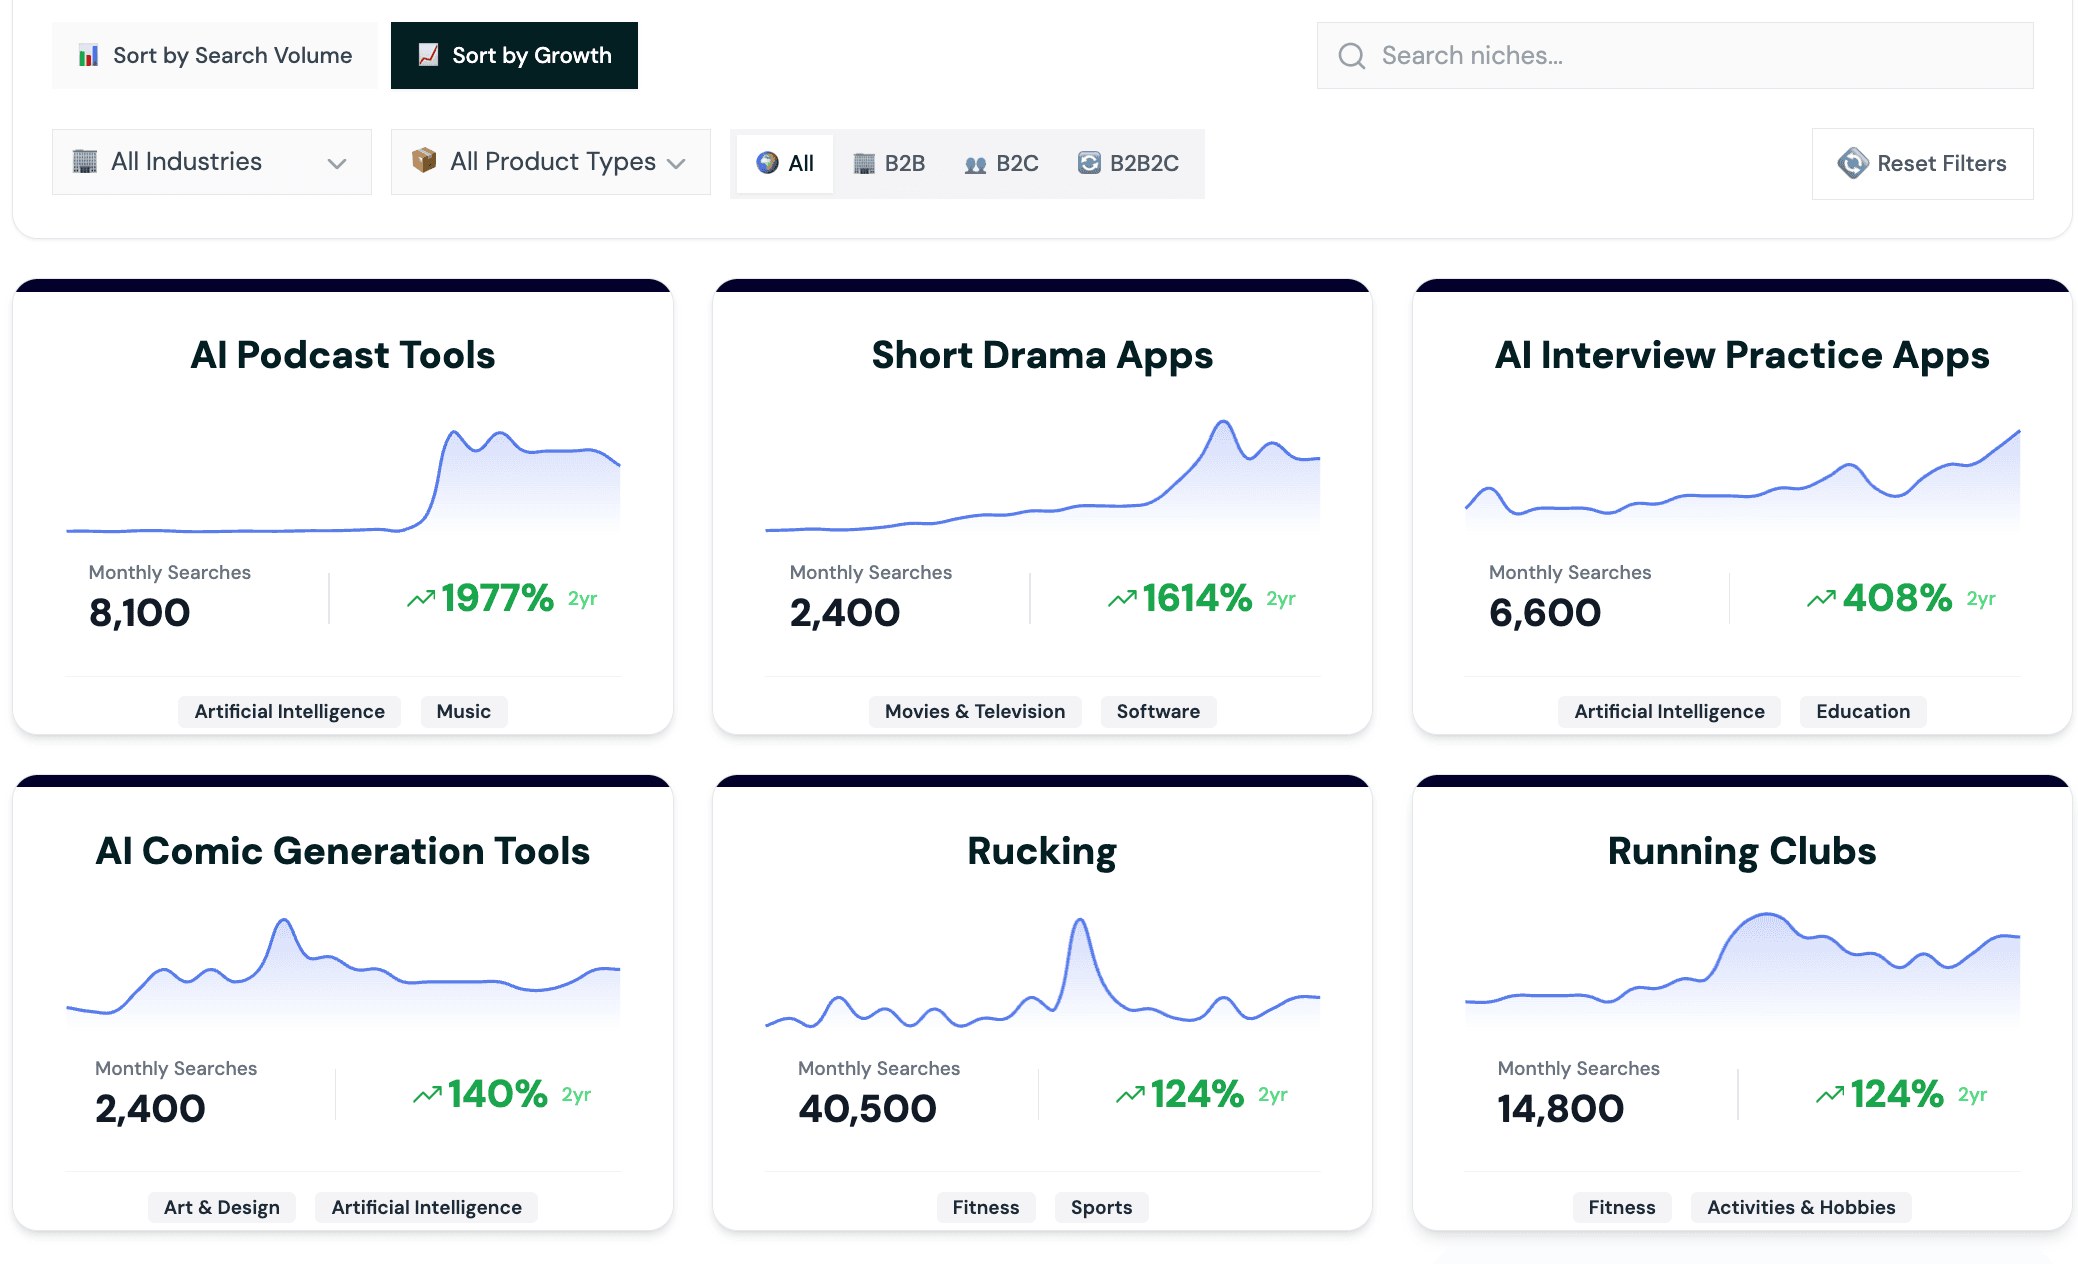Open the All Industries dropdown

(211, 161)
